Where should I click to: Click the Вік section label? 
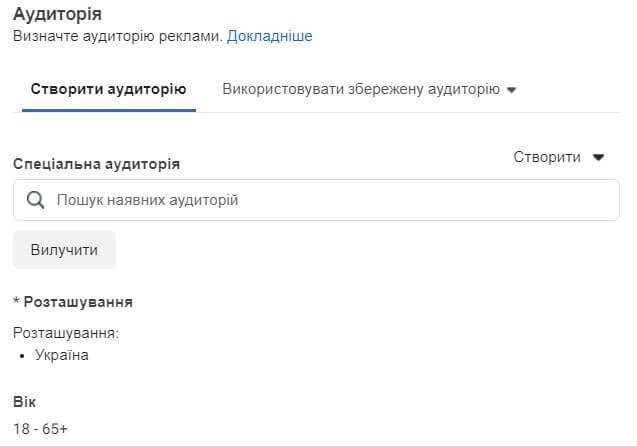pos(24,402)
